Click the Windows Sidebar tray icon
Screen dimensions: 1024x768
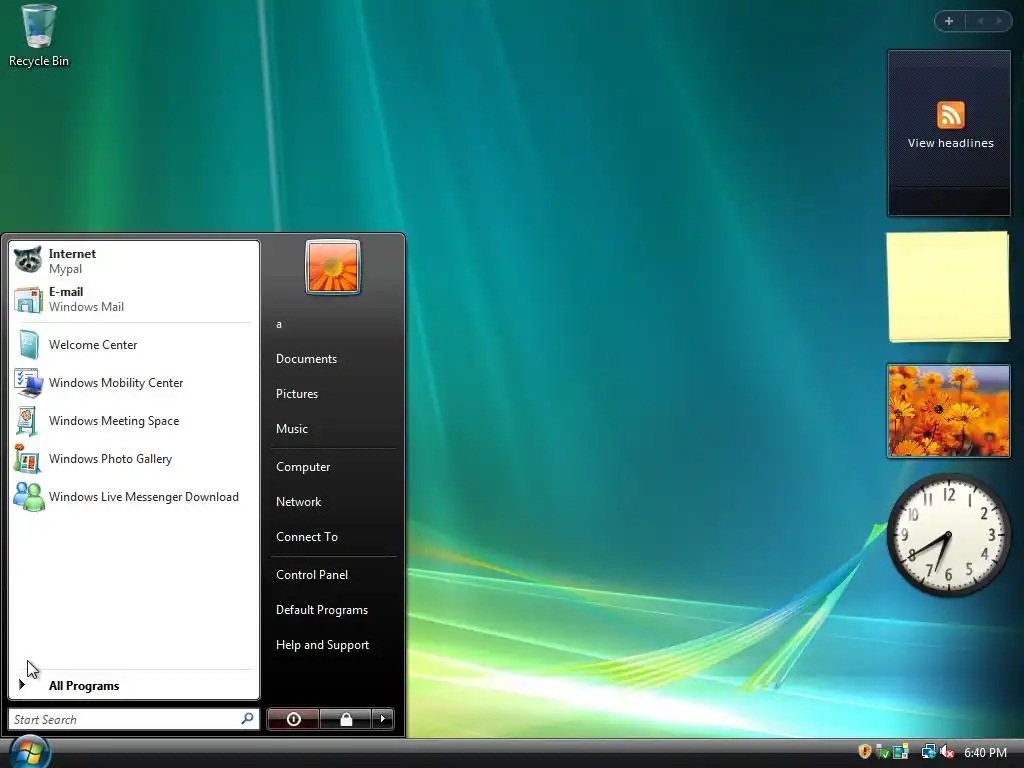[x=901, y=752]
